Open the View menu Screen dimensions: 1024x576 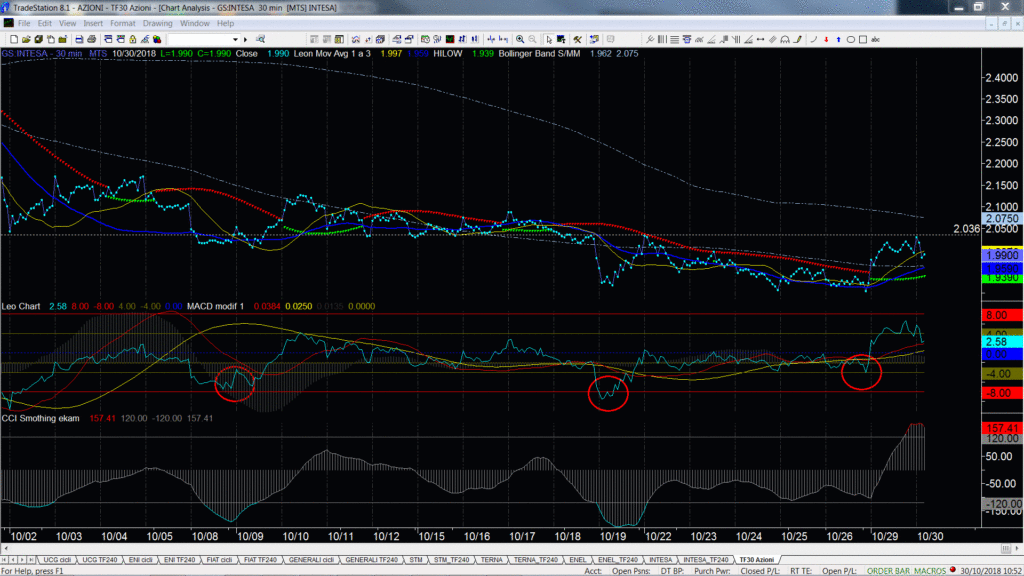click(x=67, y=24)
